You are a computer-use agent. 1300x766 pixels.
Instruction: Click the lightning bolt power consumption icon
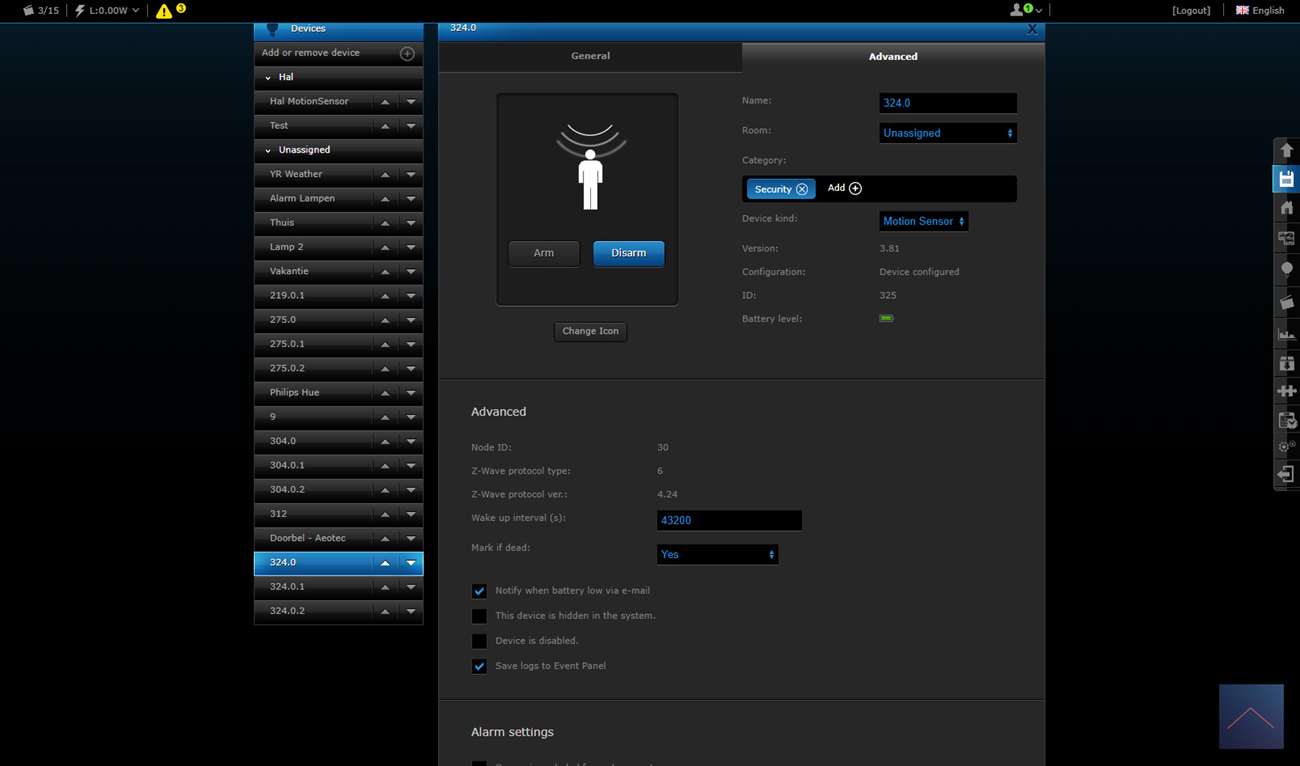pos(80,10)
